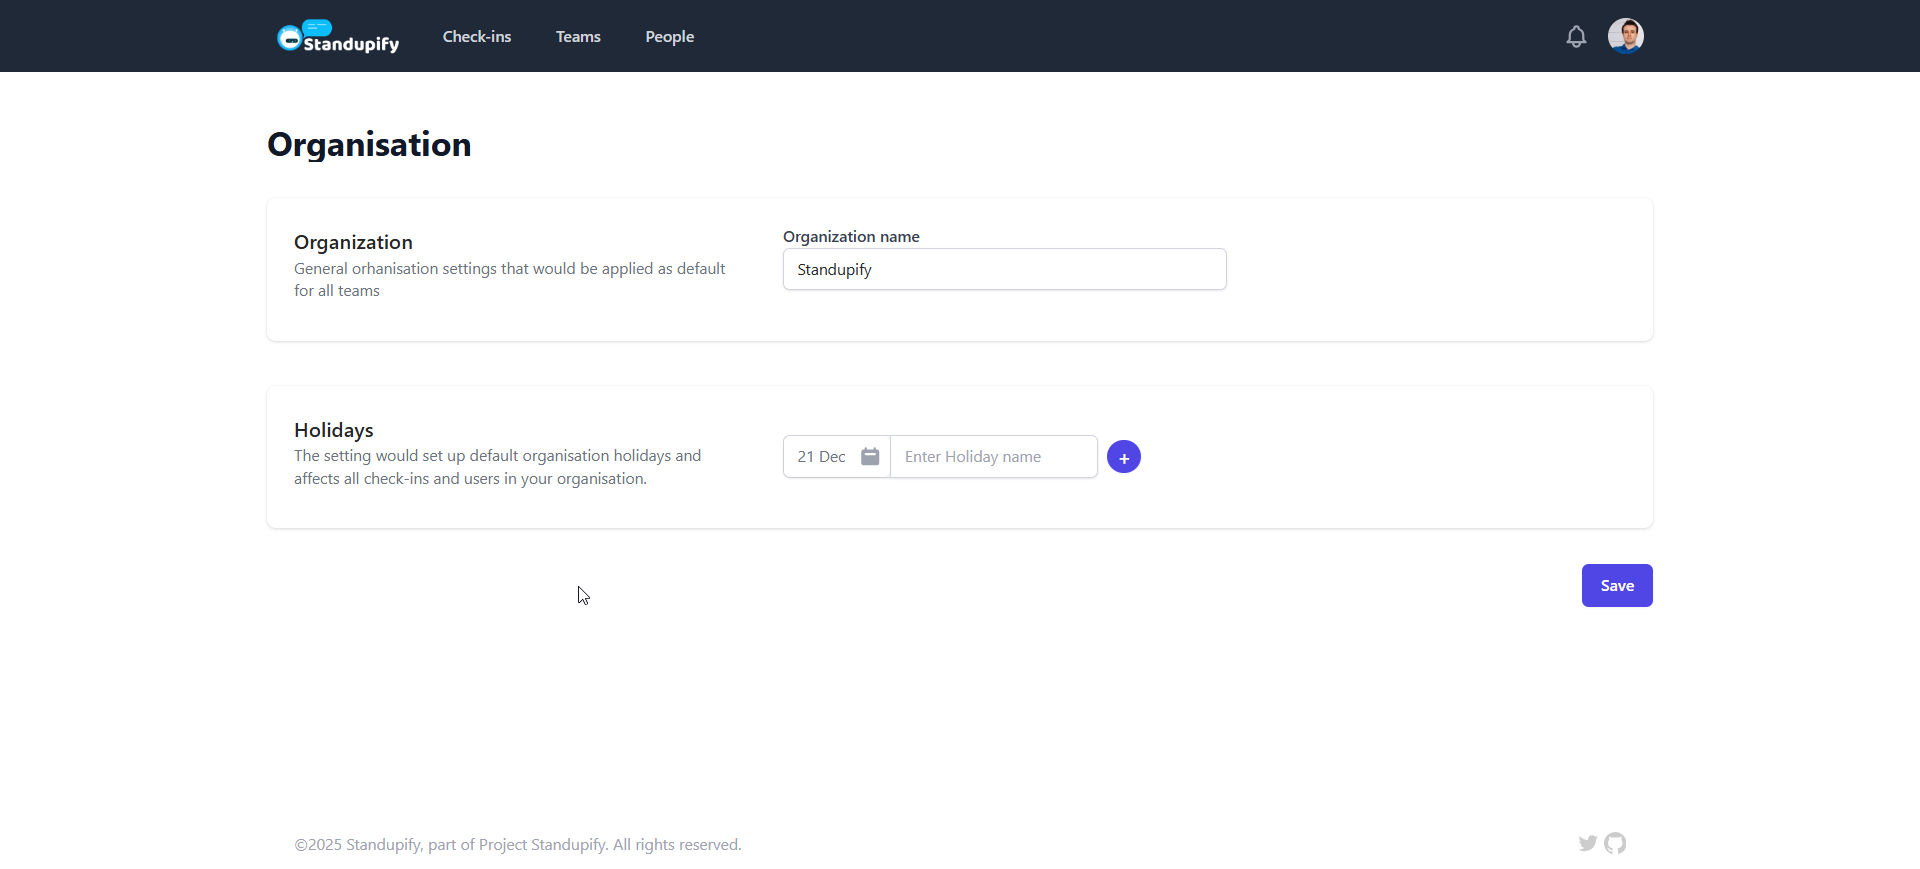Add holiday with the plus button
This screenshot has width=1920, height=869.
pyautogui.click(x=1124, y=457)
